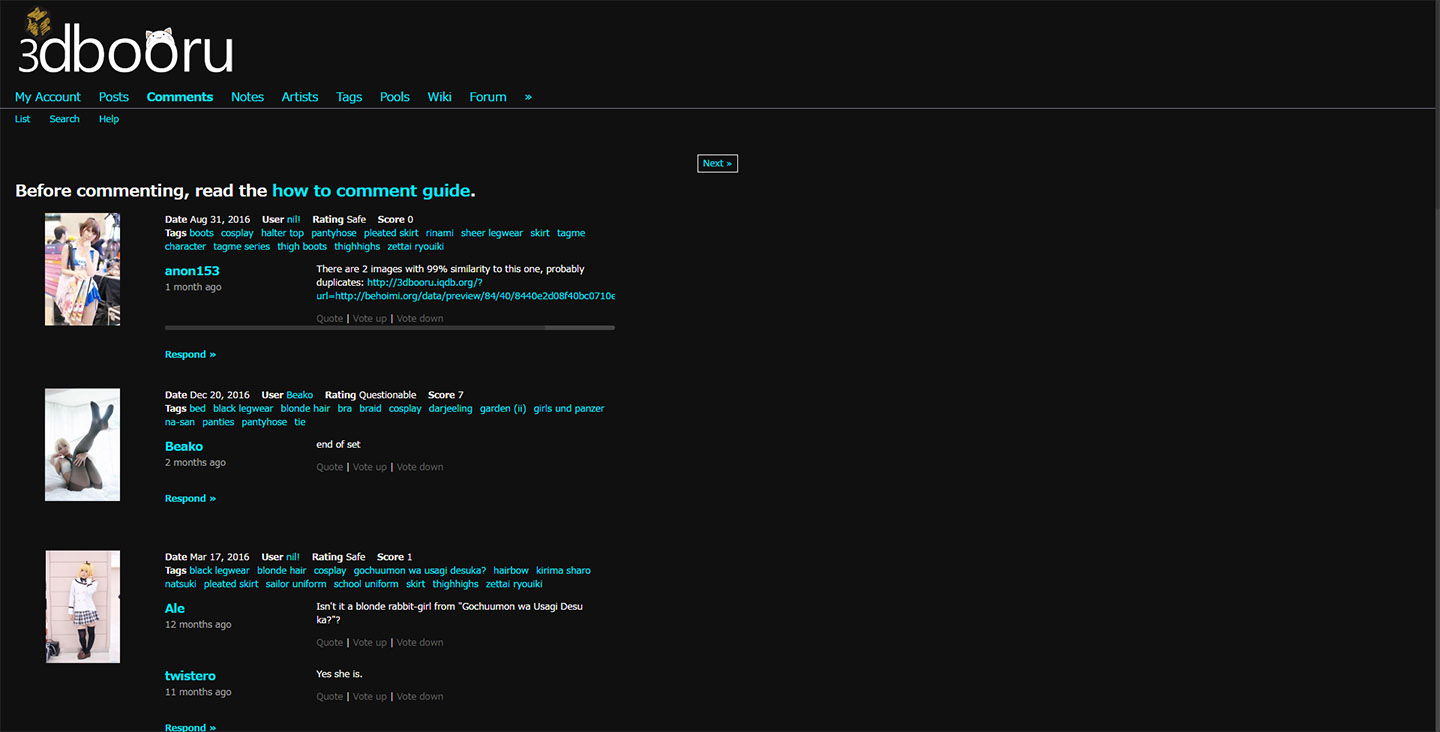Click the sheer legwear tag

click(x=492, y=233)
